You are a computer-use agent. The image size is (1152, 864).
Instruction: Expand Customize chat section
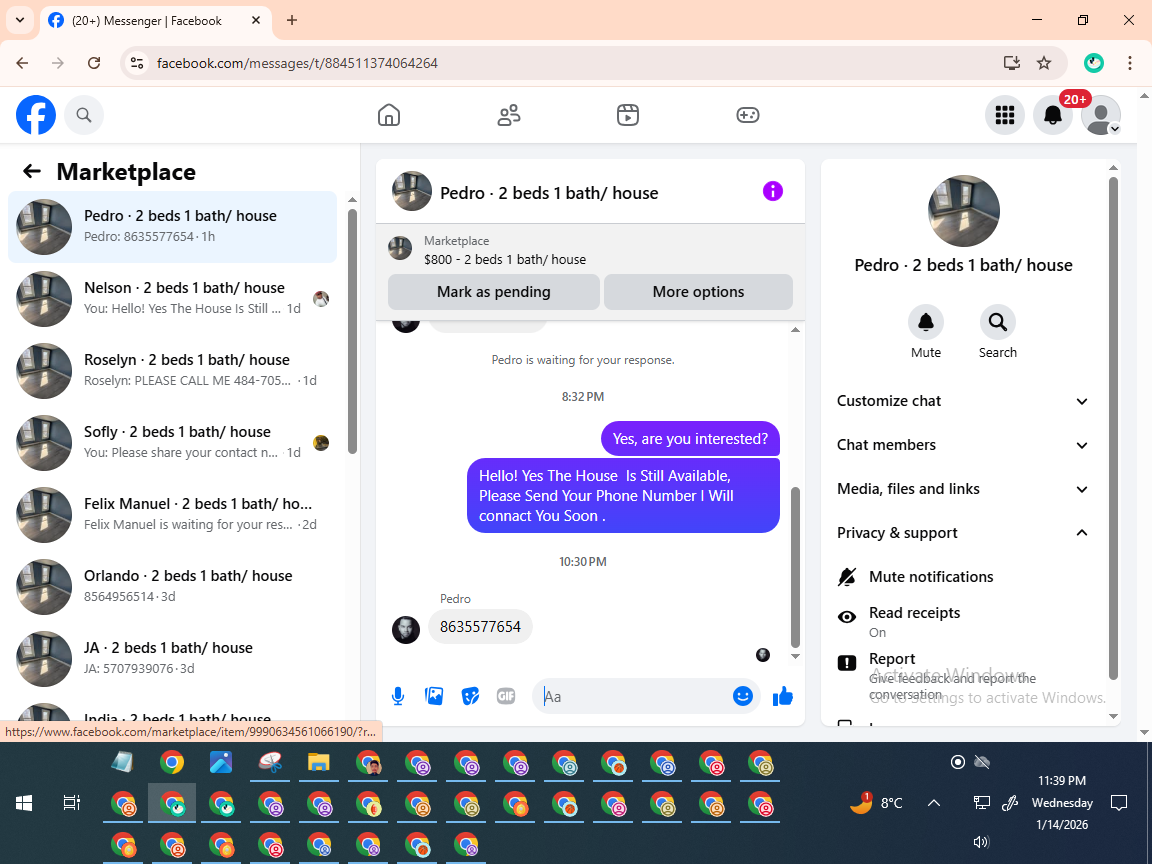point(962,401)
